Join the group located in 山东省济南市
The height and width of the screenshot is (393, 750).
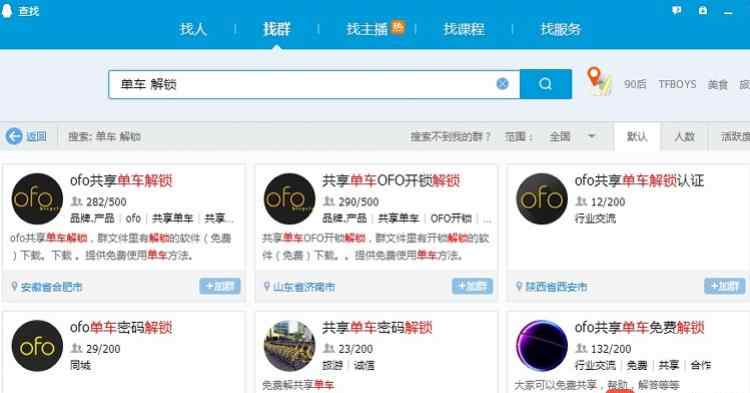coord(472,286)
